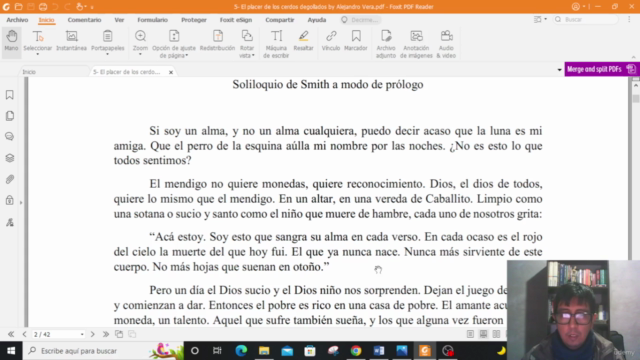This screenshot has height=360, width=640.
Task: Close the El placer de los cerdo tab
Action: 171,72
